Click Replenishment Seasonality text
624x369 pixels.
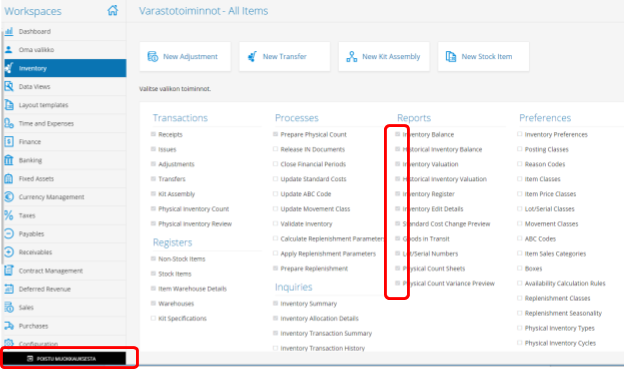tap(563, 313)
